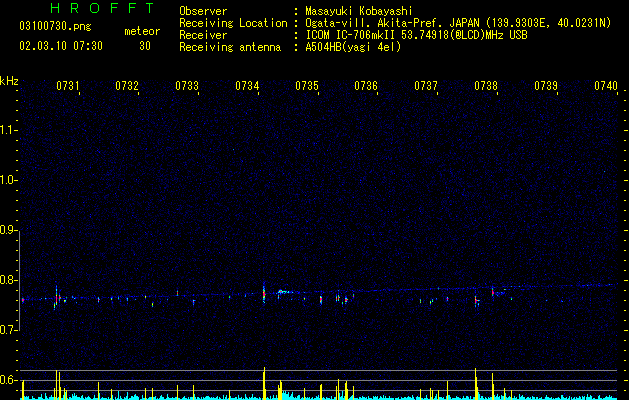This screenshot has height=400, width=629.
Task: Click the 1.1 kHz frequency label
Action: coord(8,130)
